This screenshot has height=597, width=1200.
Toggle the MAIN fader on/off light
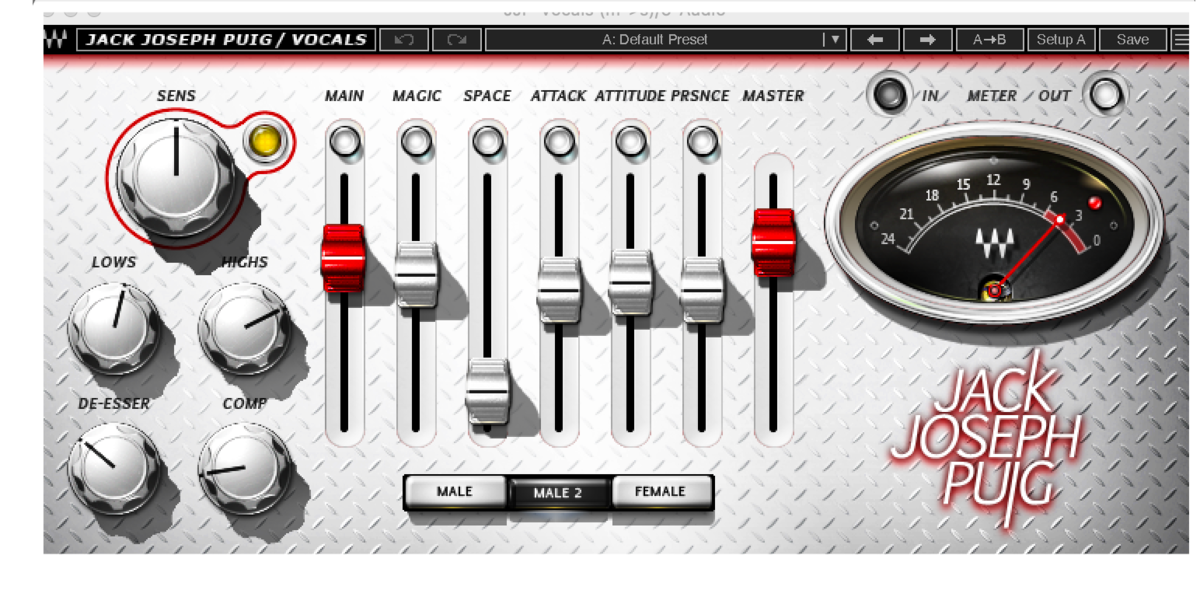click(x=345, y=142)
